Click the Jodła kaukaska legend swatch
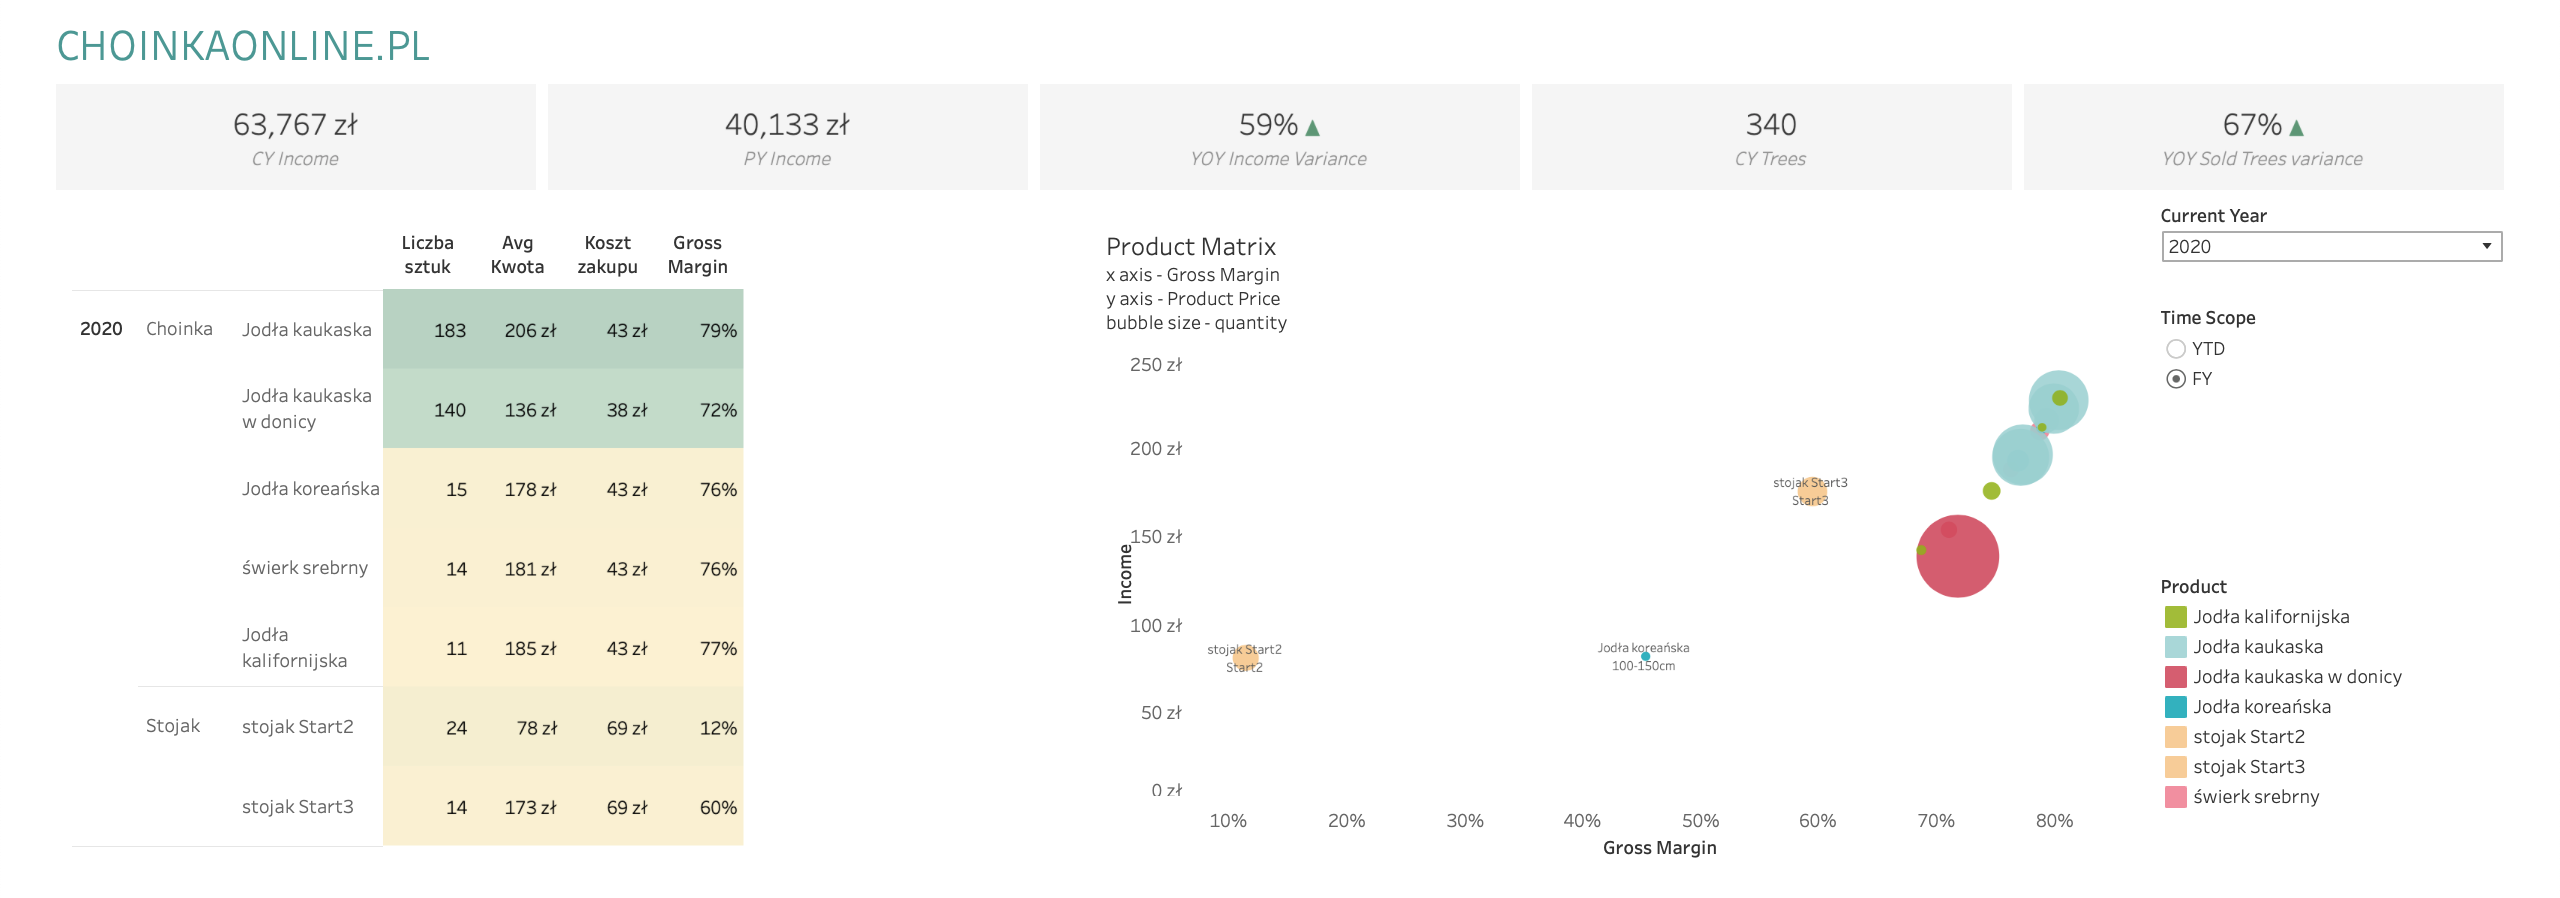The image size is (2560, 898). point(2176,647)
